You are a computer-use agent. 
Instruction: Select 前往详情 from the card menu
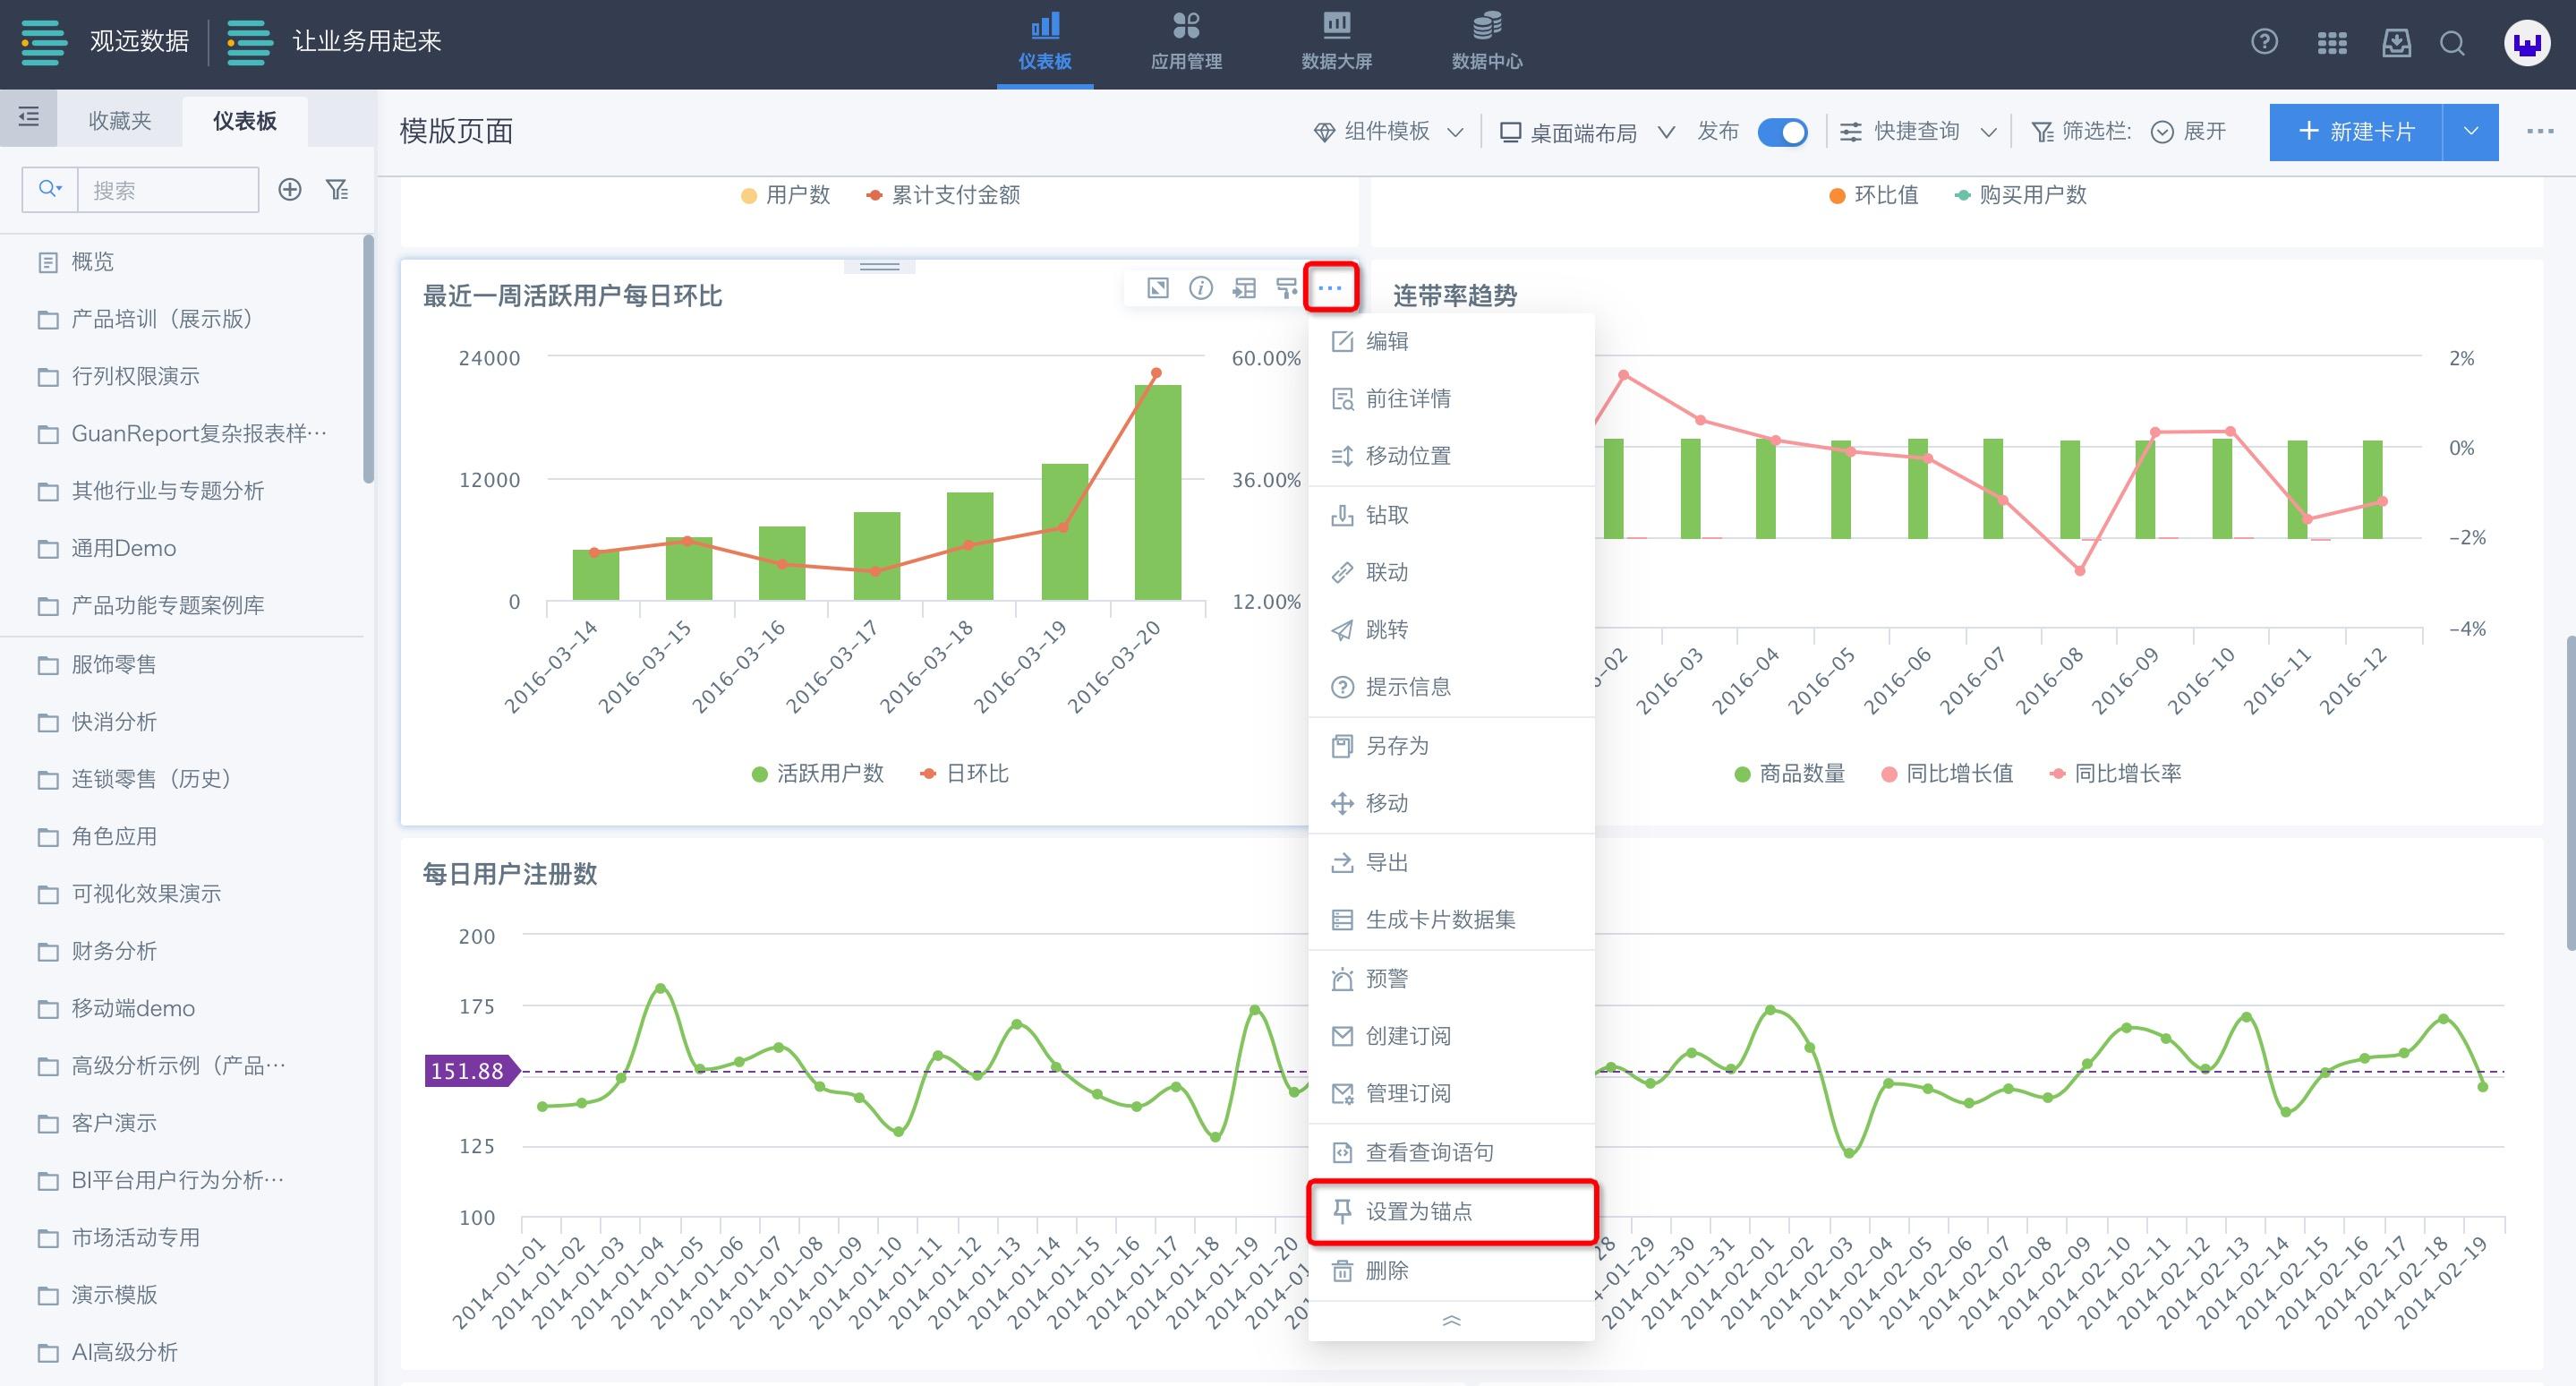point(1451,399)
